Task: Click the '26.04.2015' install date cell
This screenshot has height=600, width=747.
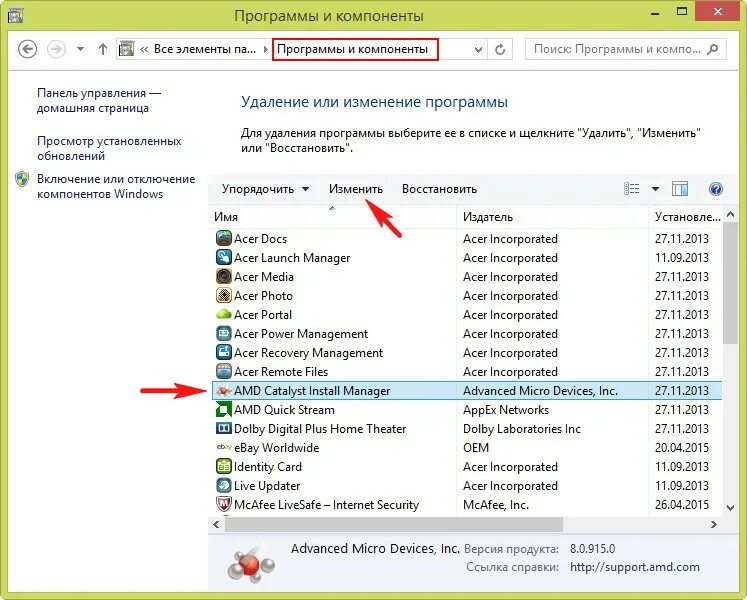Action: [682, 505]
